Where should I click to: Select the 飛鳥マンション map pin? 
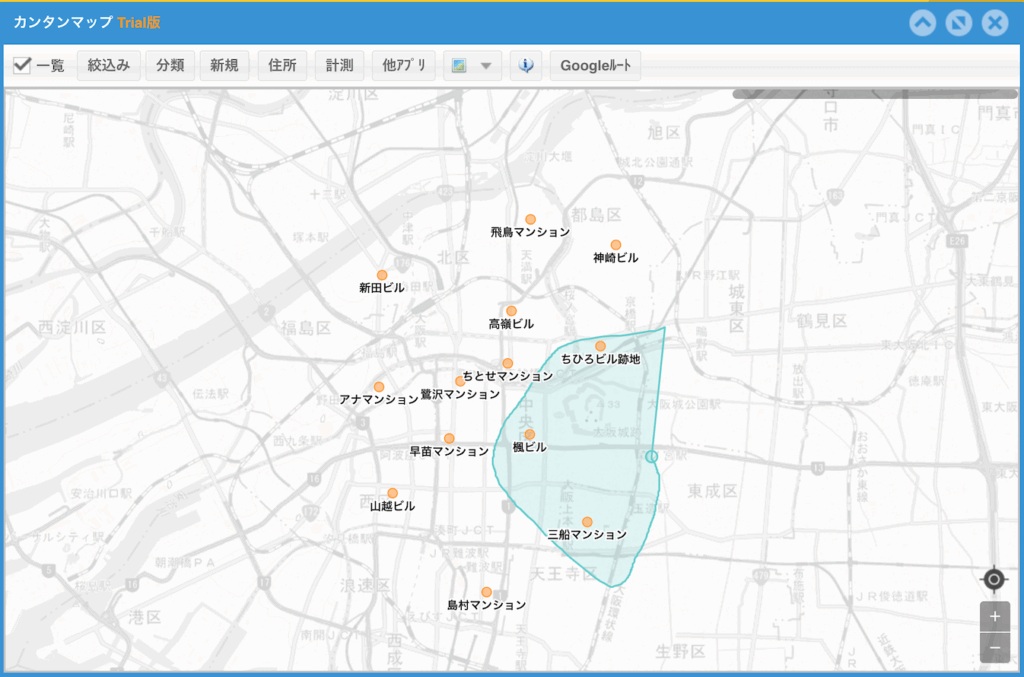(531, 219)
